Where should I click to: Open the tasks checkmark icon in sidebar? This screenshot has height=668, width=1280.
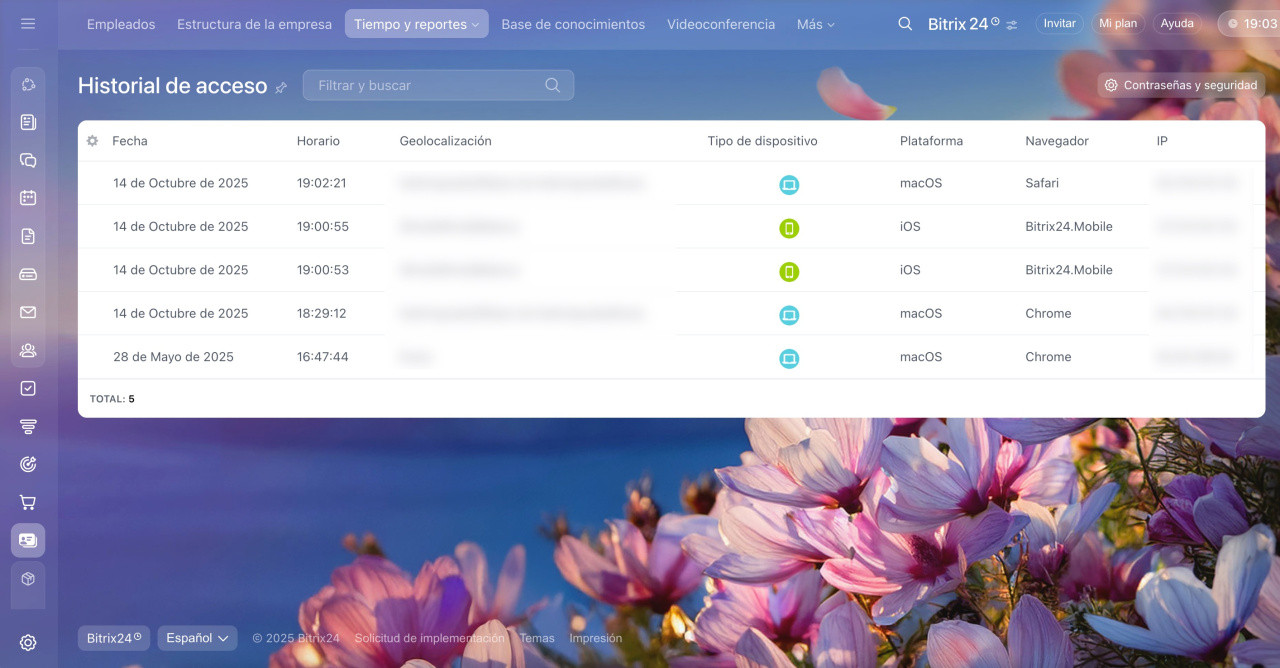coord(28,388)
